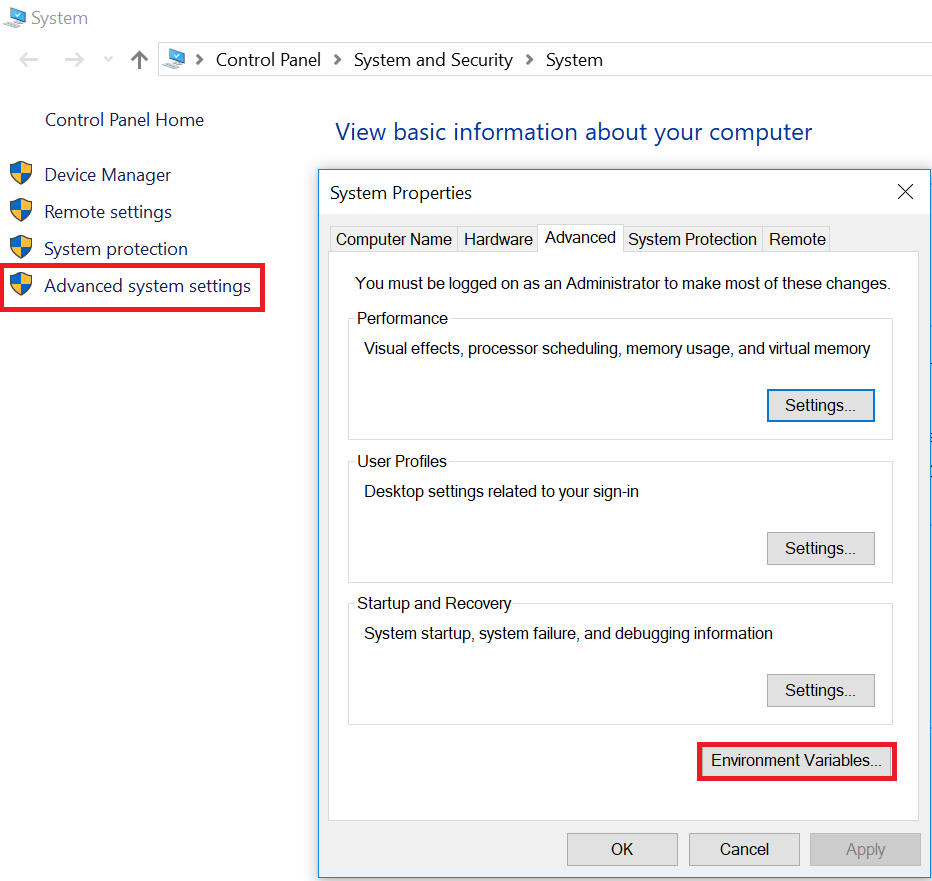This screenshot has width=932, height=881.
Task: Expand the chevron after System and Security
Action: click(x=529, y=59)
